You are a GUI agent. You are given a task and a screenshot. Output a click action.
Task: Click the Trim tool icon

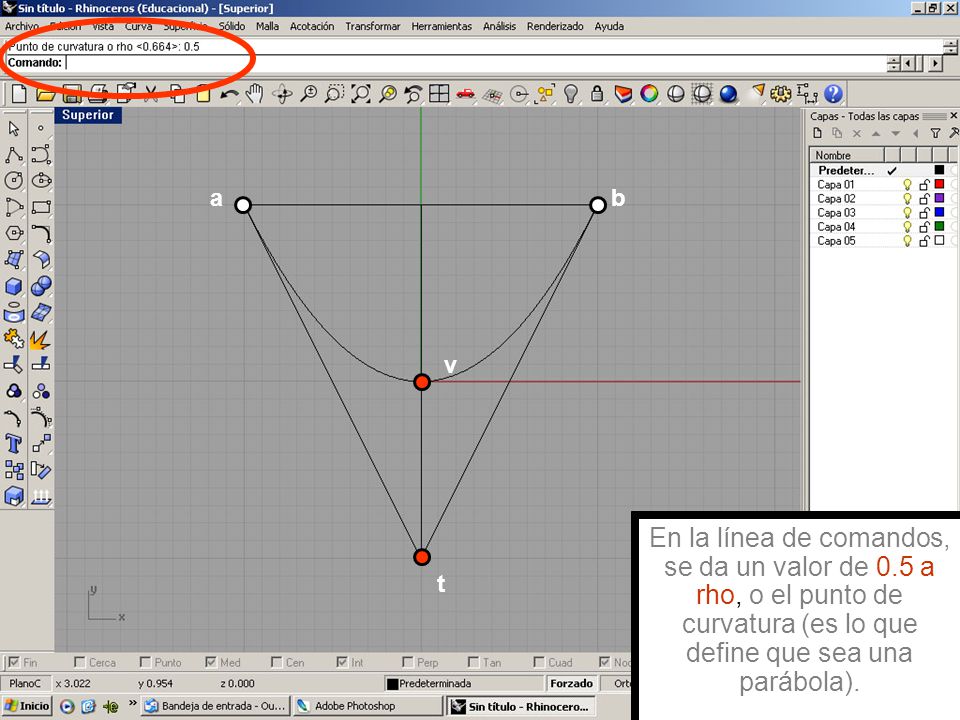[14, 365]
